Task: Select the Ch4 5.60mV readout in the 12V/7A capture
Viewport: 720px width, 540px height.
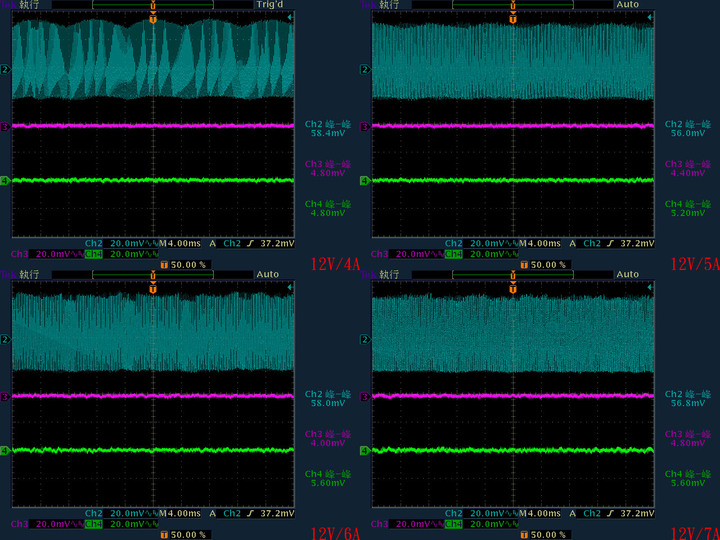Action: (688, 478)
